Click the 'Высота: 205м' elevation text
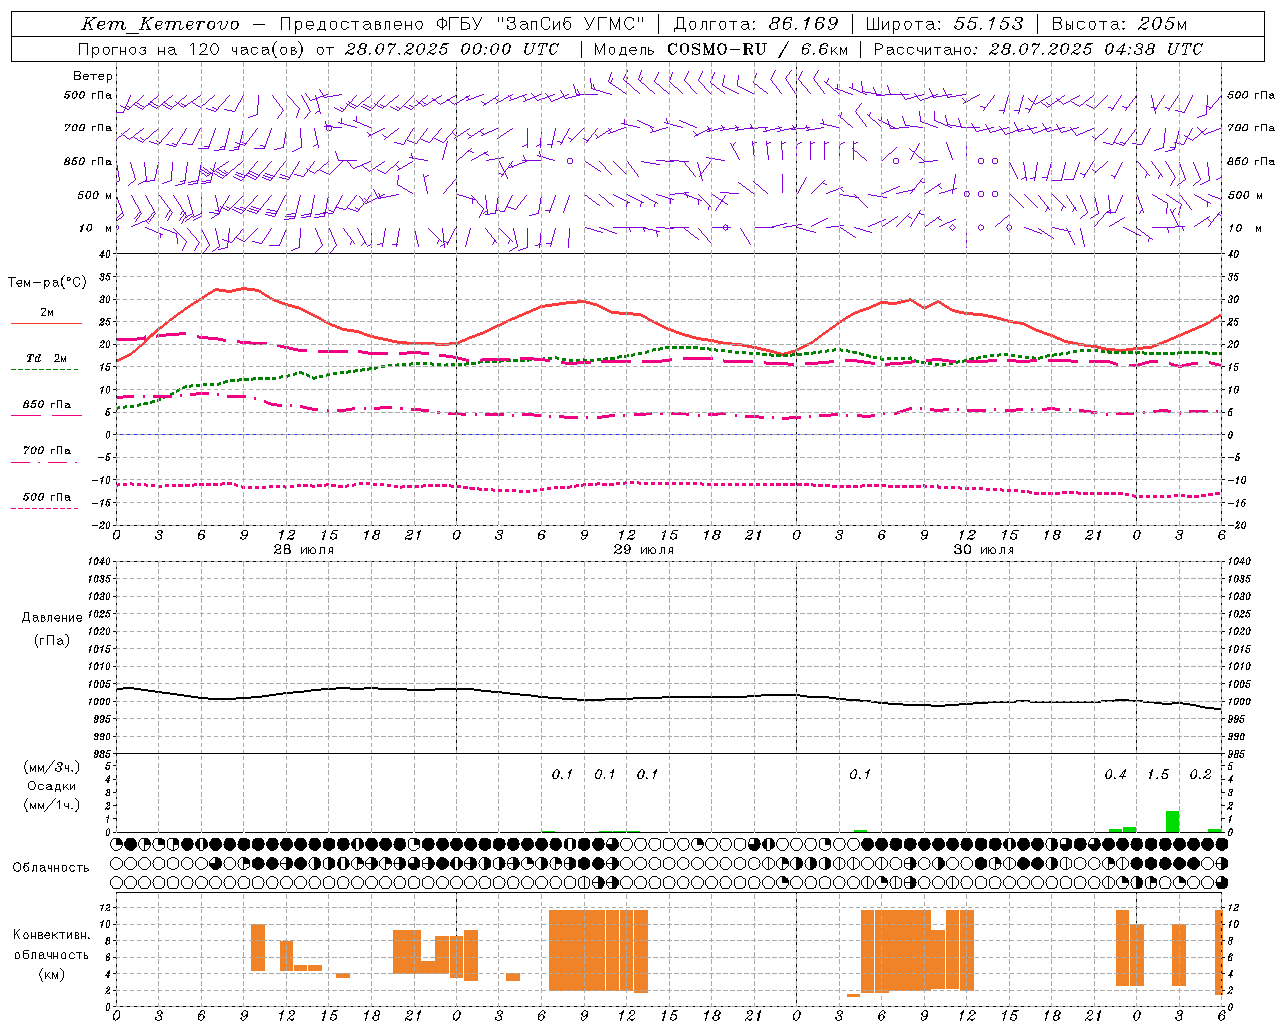 pos(1119,24)
